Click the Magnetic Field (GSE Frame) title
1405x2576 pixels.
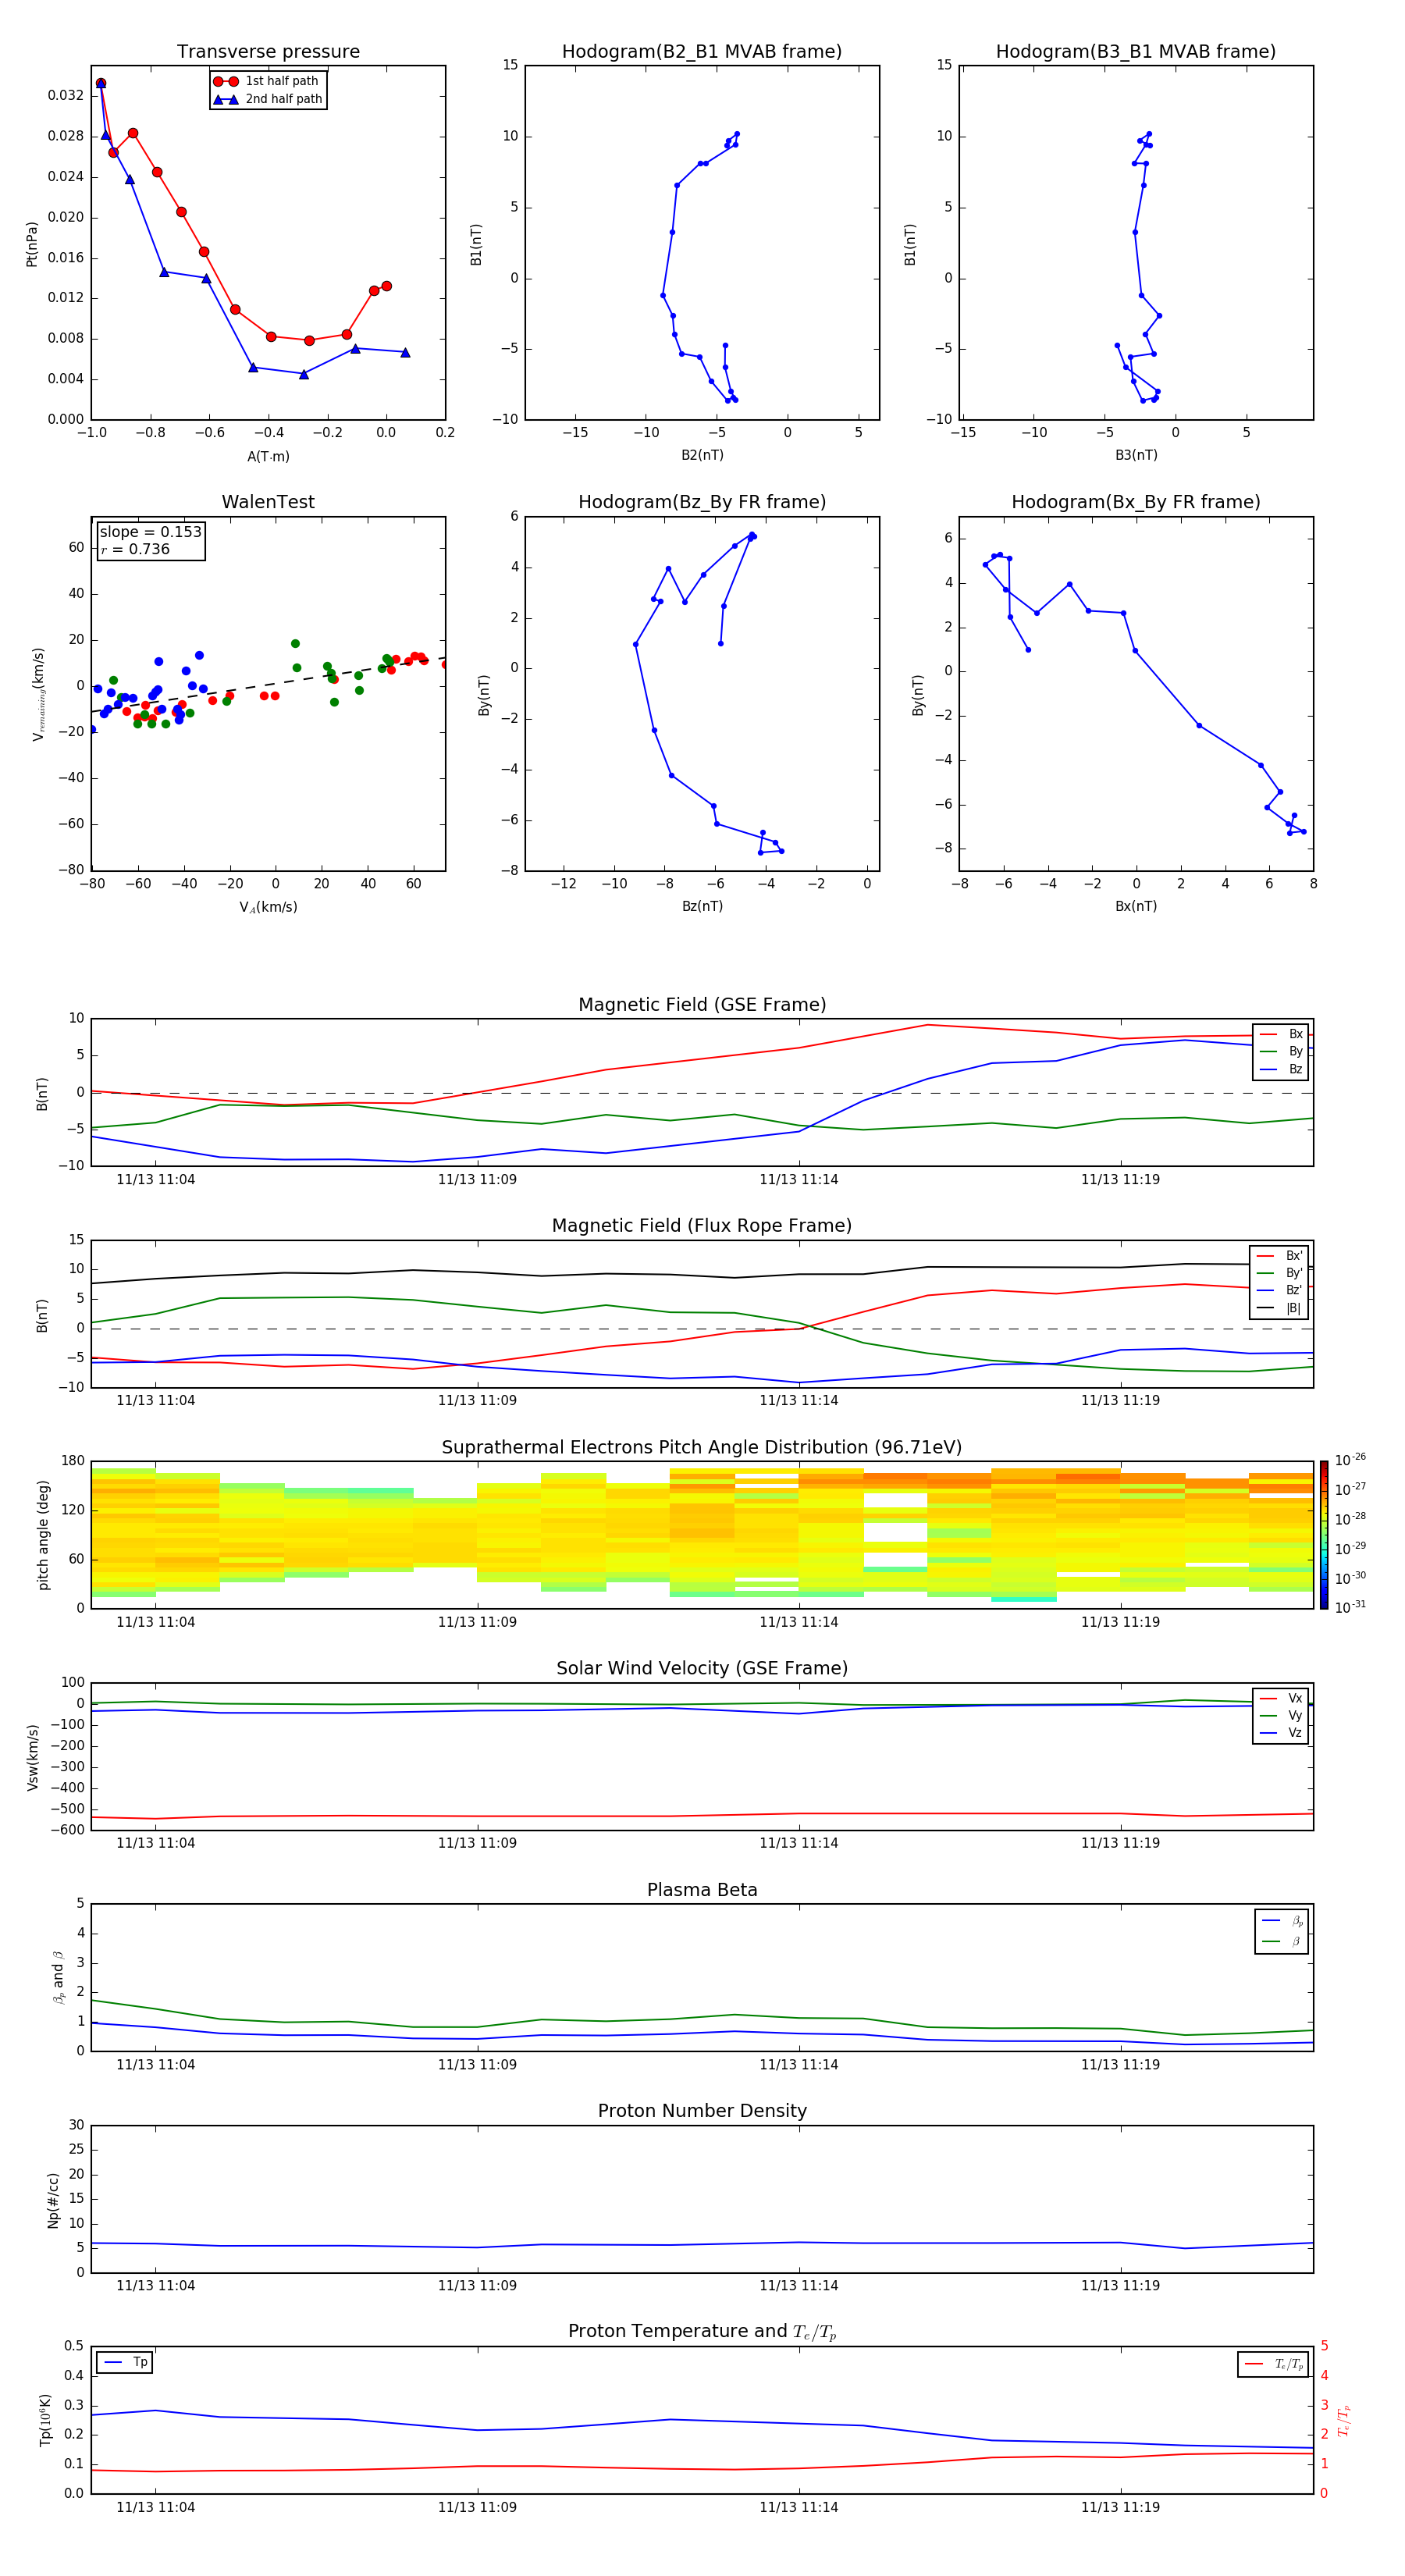(x=702, y=1005)
